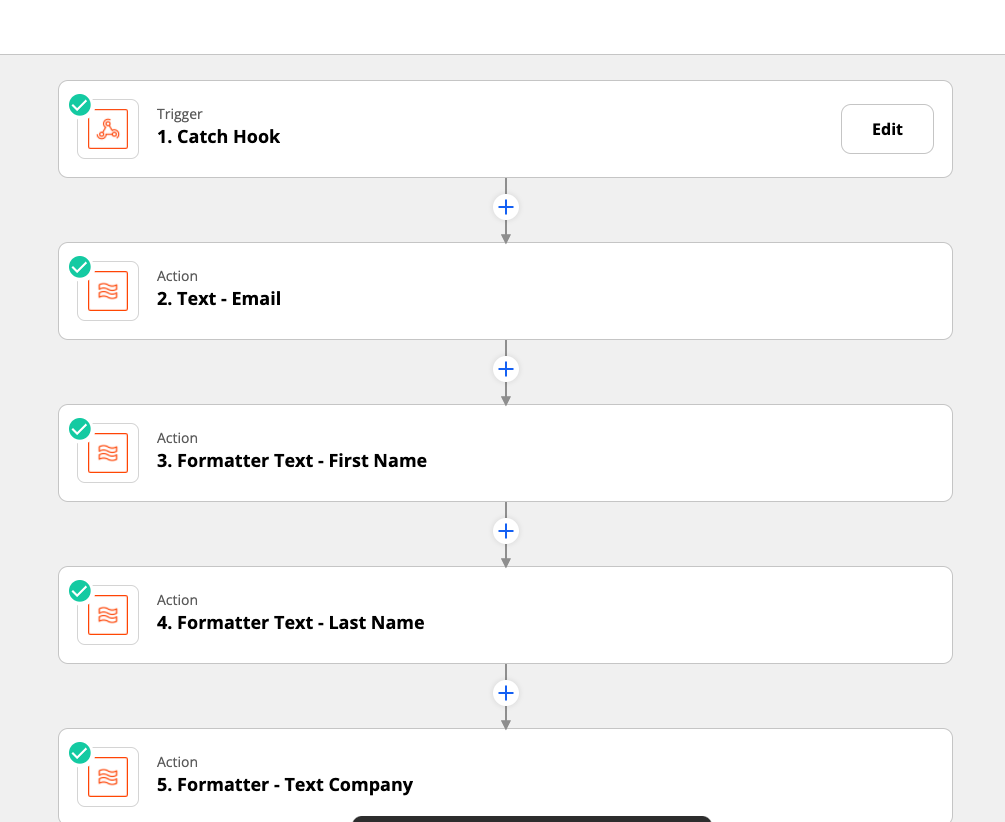Add step after Formatter Text - First Name
This screenshot has height=822, width=1005.
pyautogui.click(x=506, y=531)
